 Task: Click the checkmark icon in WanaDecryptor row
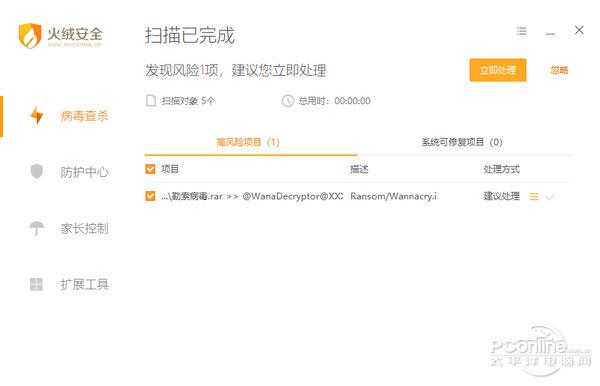click(550, 197)
